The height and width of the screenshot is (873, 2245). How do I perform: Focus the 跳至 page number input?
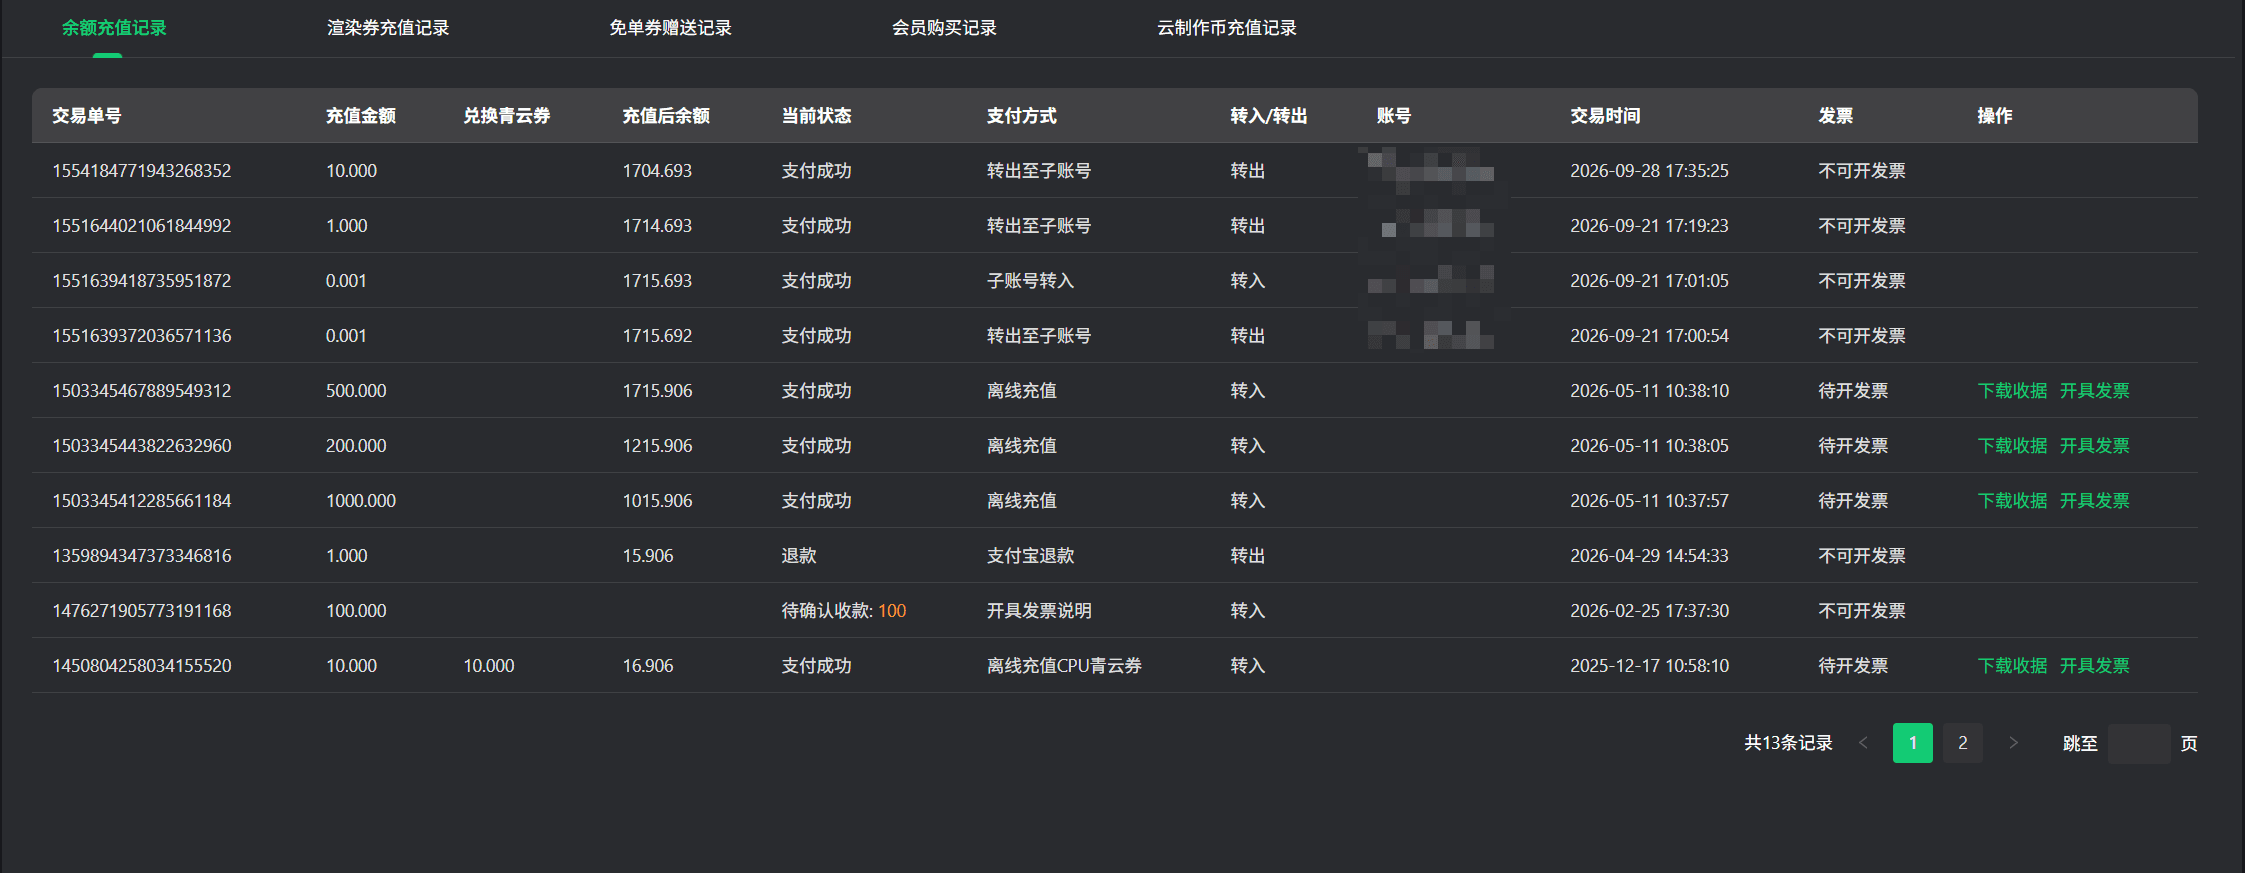(x=2138, y=744)
